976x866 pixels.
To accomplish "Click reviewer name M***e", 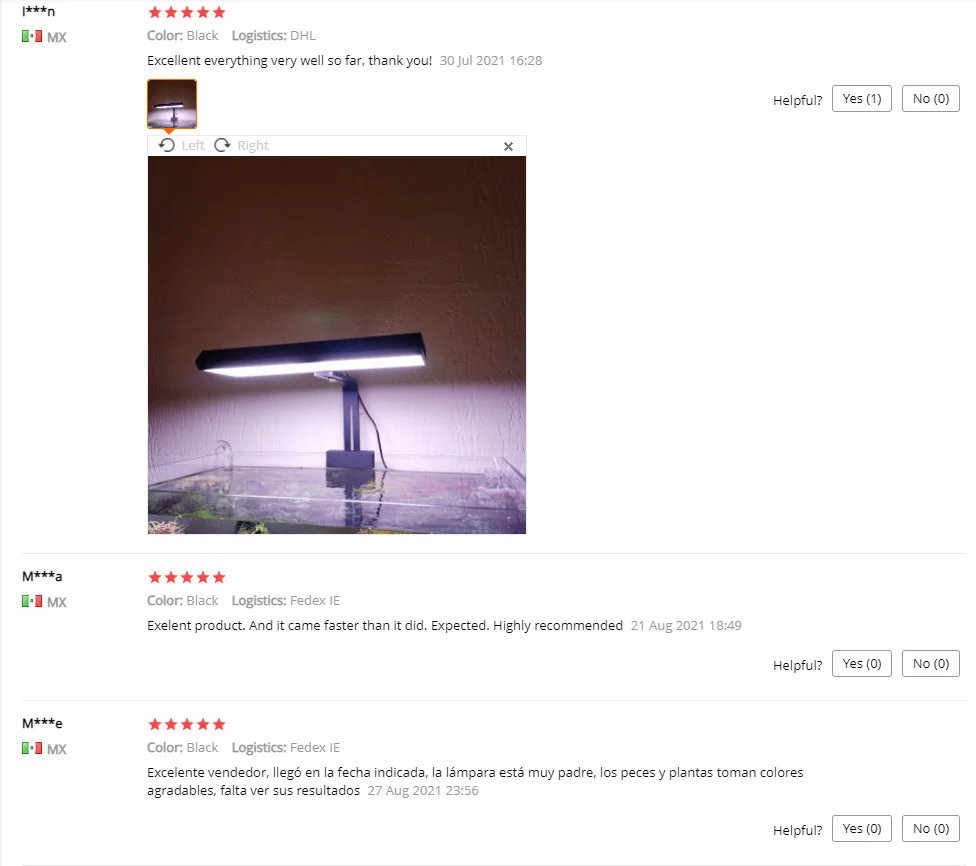I will [x=42, y=723].
